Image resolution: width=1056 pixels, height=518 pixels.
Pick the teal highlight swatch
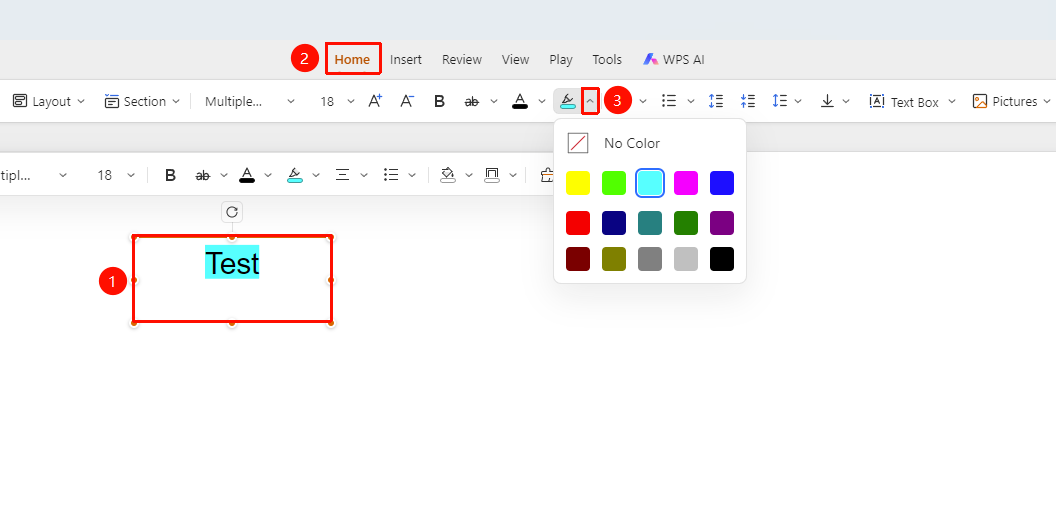point(650,223)
